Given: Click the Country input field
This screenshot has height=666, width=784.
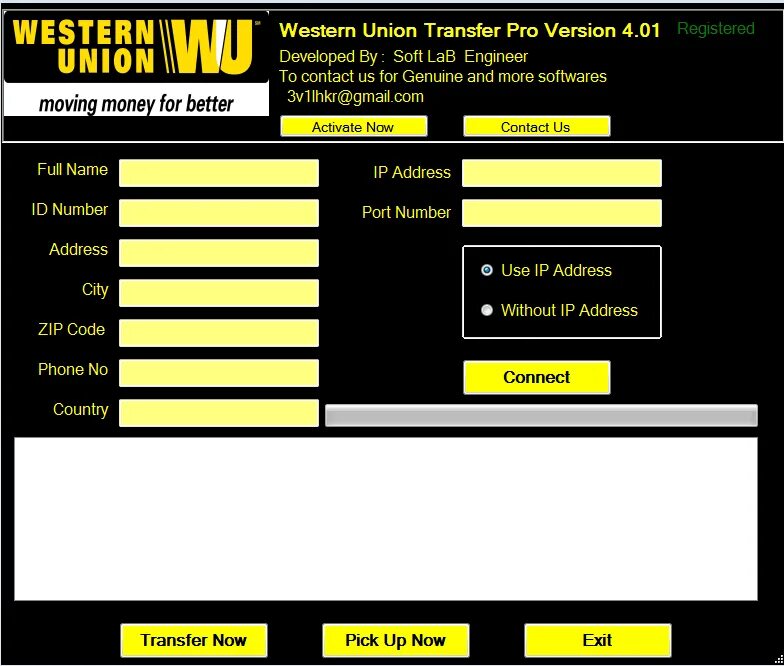Looking at the screenshot, I should click(218, 413).
